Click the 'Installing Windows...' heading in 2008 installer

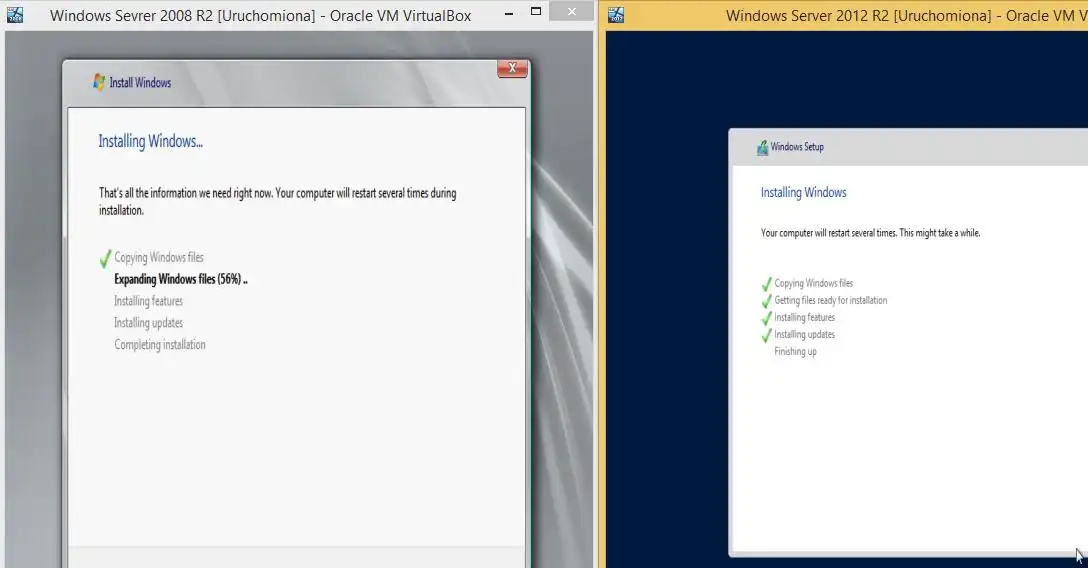151,141
